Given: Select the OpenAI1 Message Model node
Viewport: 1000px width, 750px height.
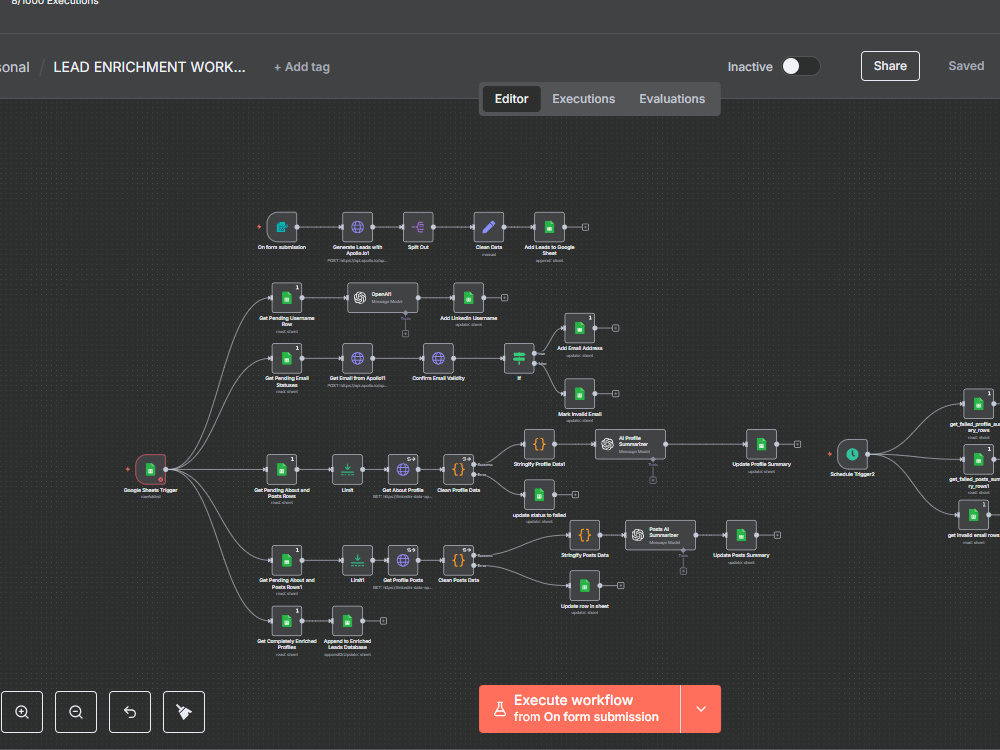Looking at the screenshot, I should [383, 298].
